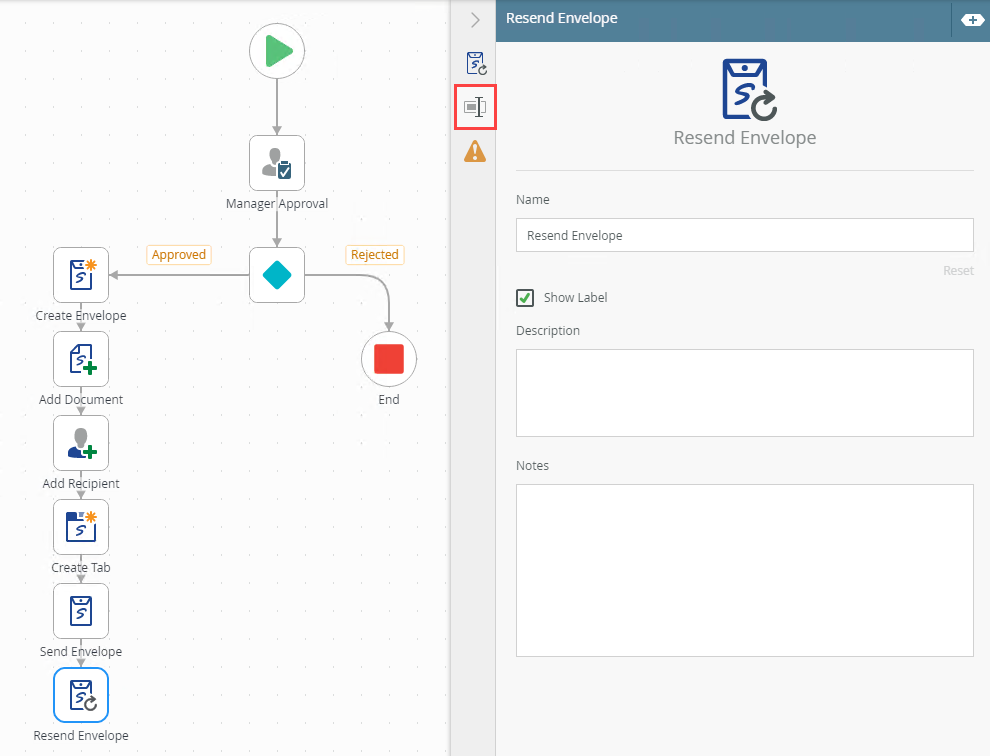Select the Send Envelope step icon

81,611
